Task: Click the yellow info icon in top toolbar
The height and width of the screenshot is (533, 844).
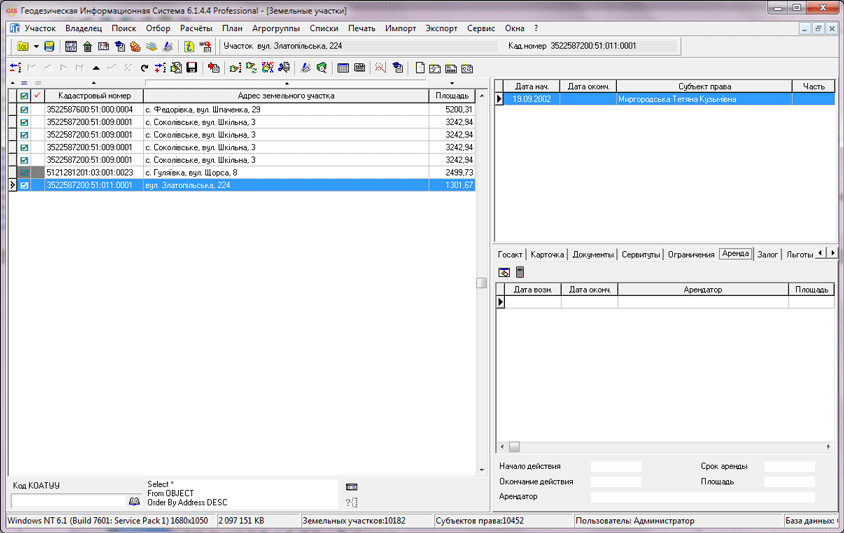Action: click(188, 47)
